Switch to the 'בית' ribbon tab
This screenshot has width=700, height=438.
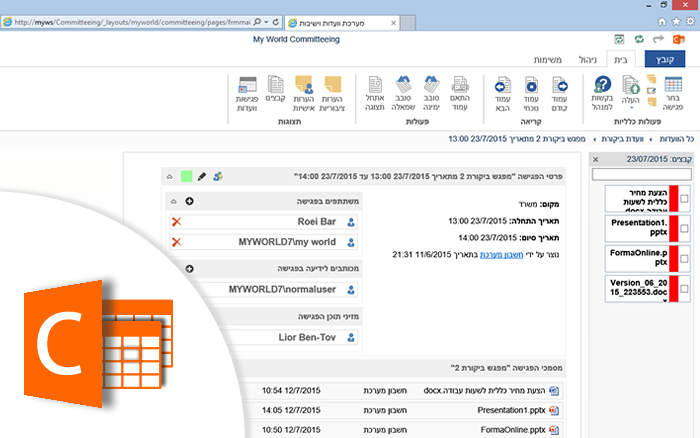pyautogui.click(x=621, y=59)
